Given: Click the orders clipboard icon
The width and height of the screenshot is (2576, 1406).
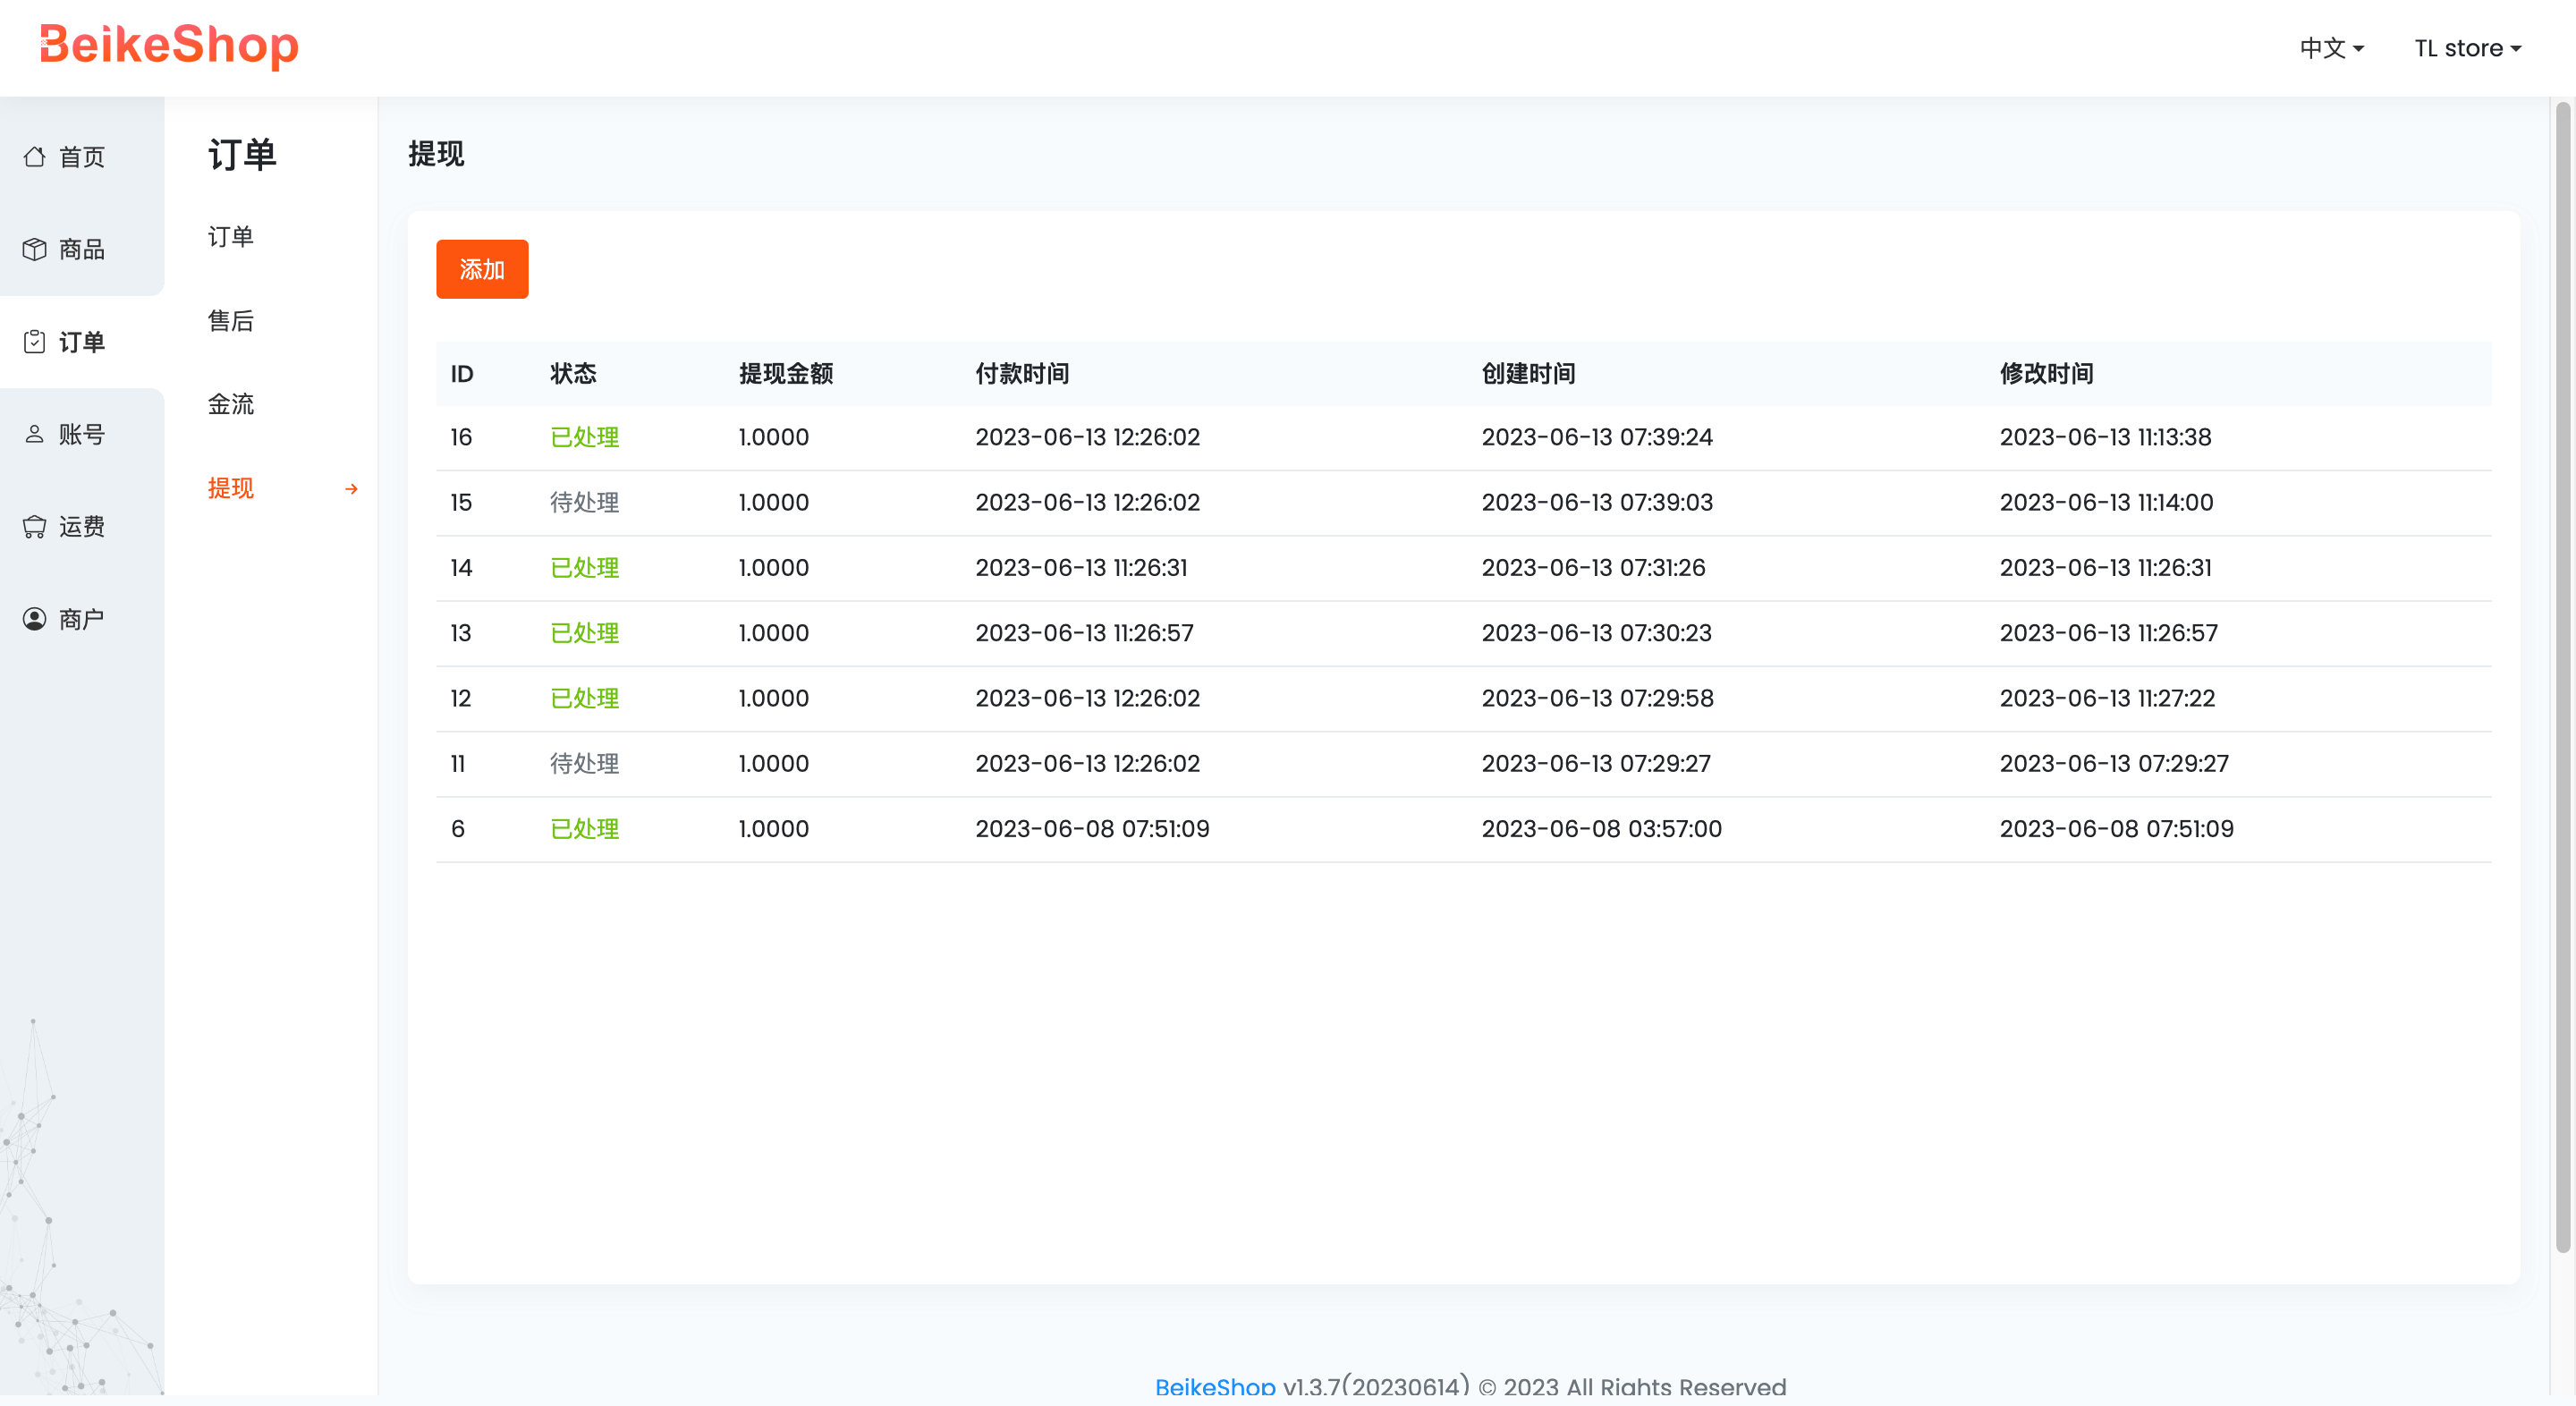Looking at the screenshot, I should tap(35, 342).
